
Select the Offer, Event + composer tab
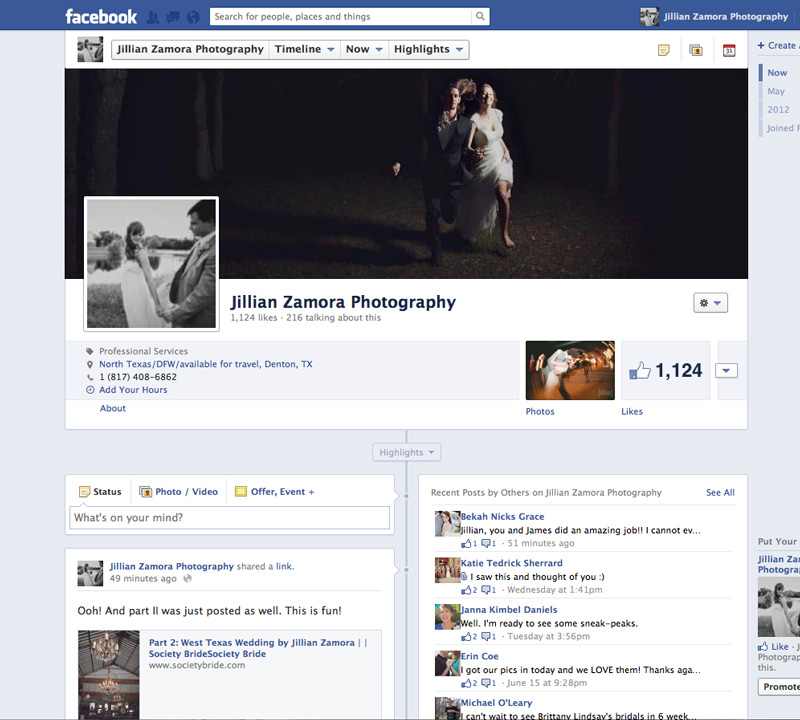coord(274,491)
